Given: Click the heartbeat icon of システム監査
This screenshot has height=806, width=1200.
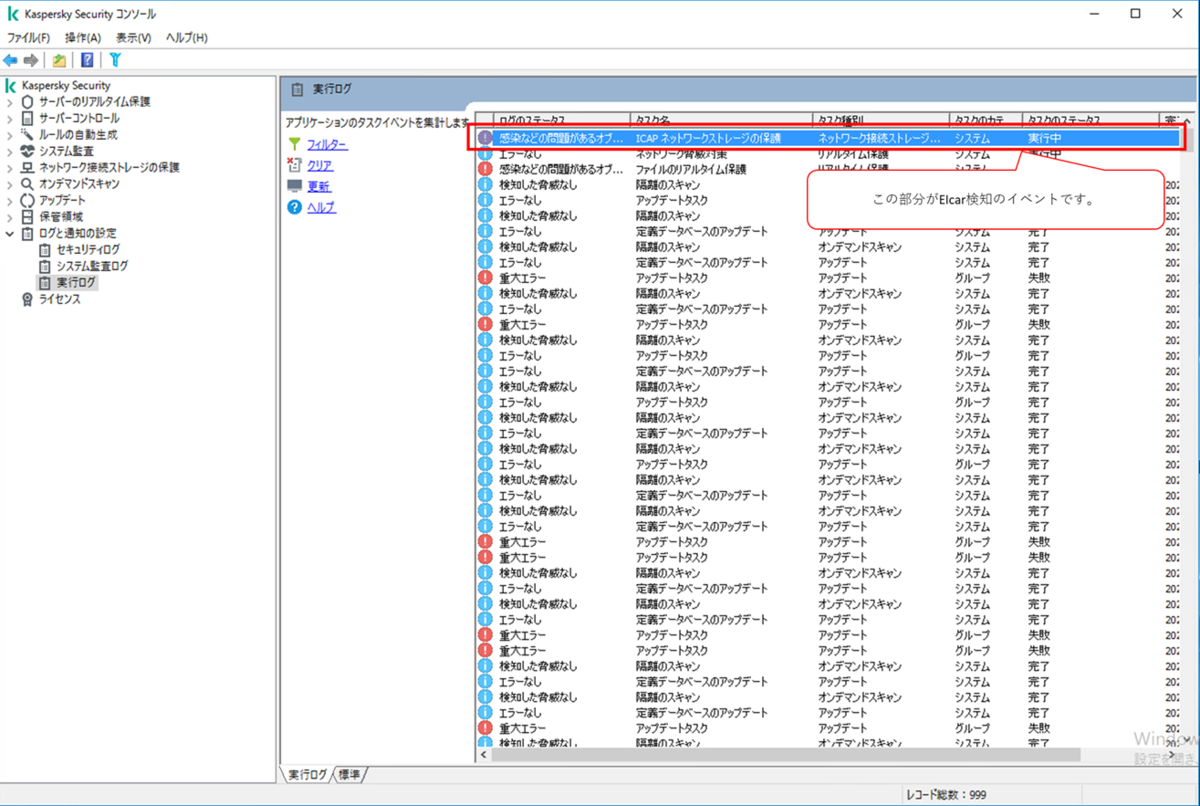Looking at the screenshot, I should point(28,151).
